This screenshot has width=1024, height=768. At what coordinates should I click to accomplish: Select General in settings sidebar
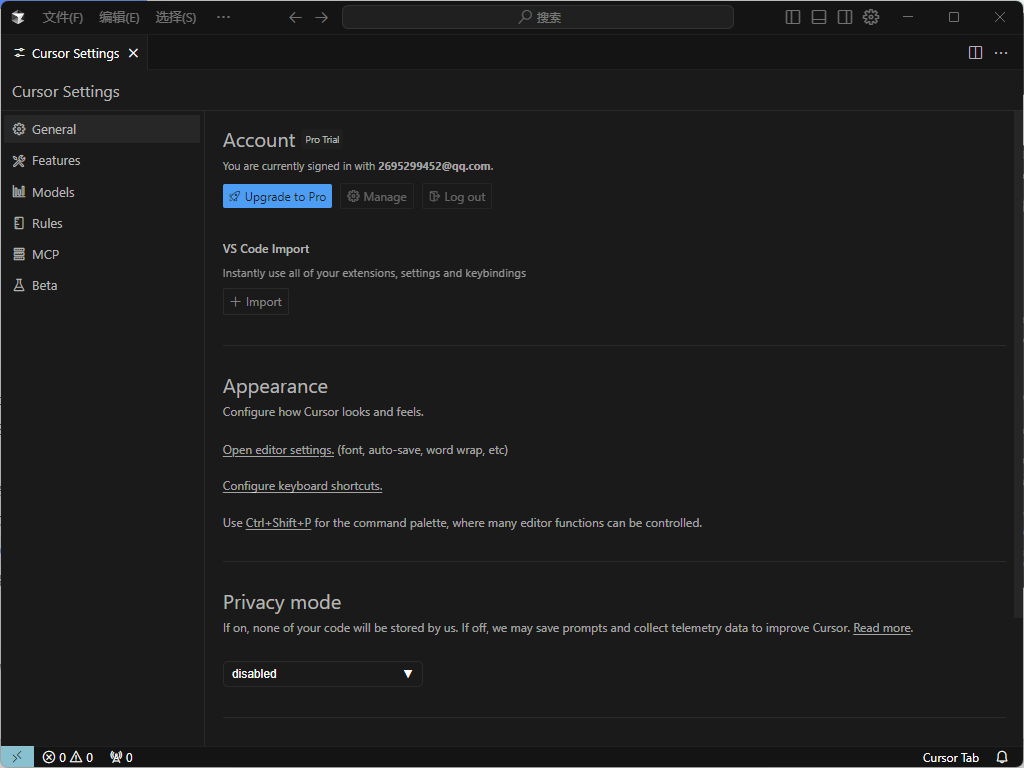[x=102, y=129]
